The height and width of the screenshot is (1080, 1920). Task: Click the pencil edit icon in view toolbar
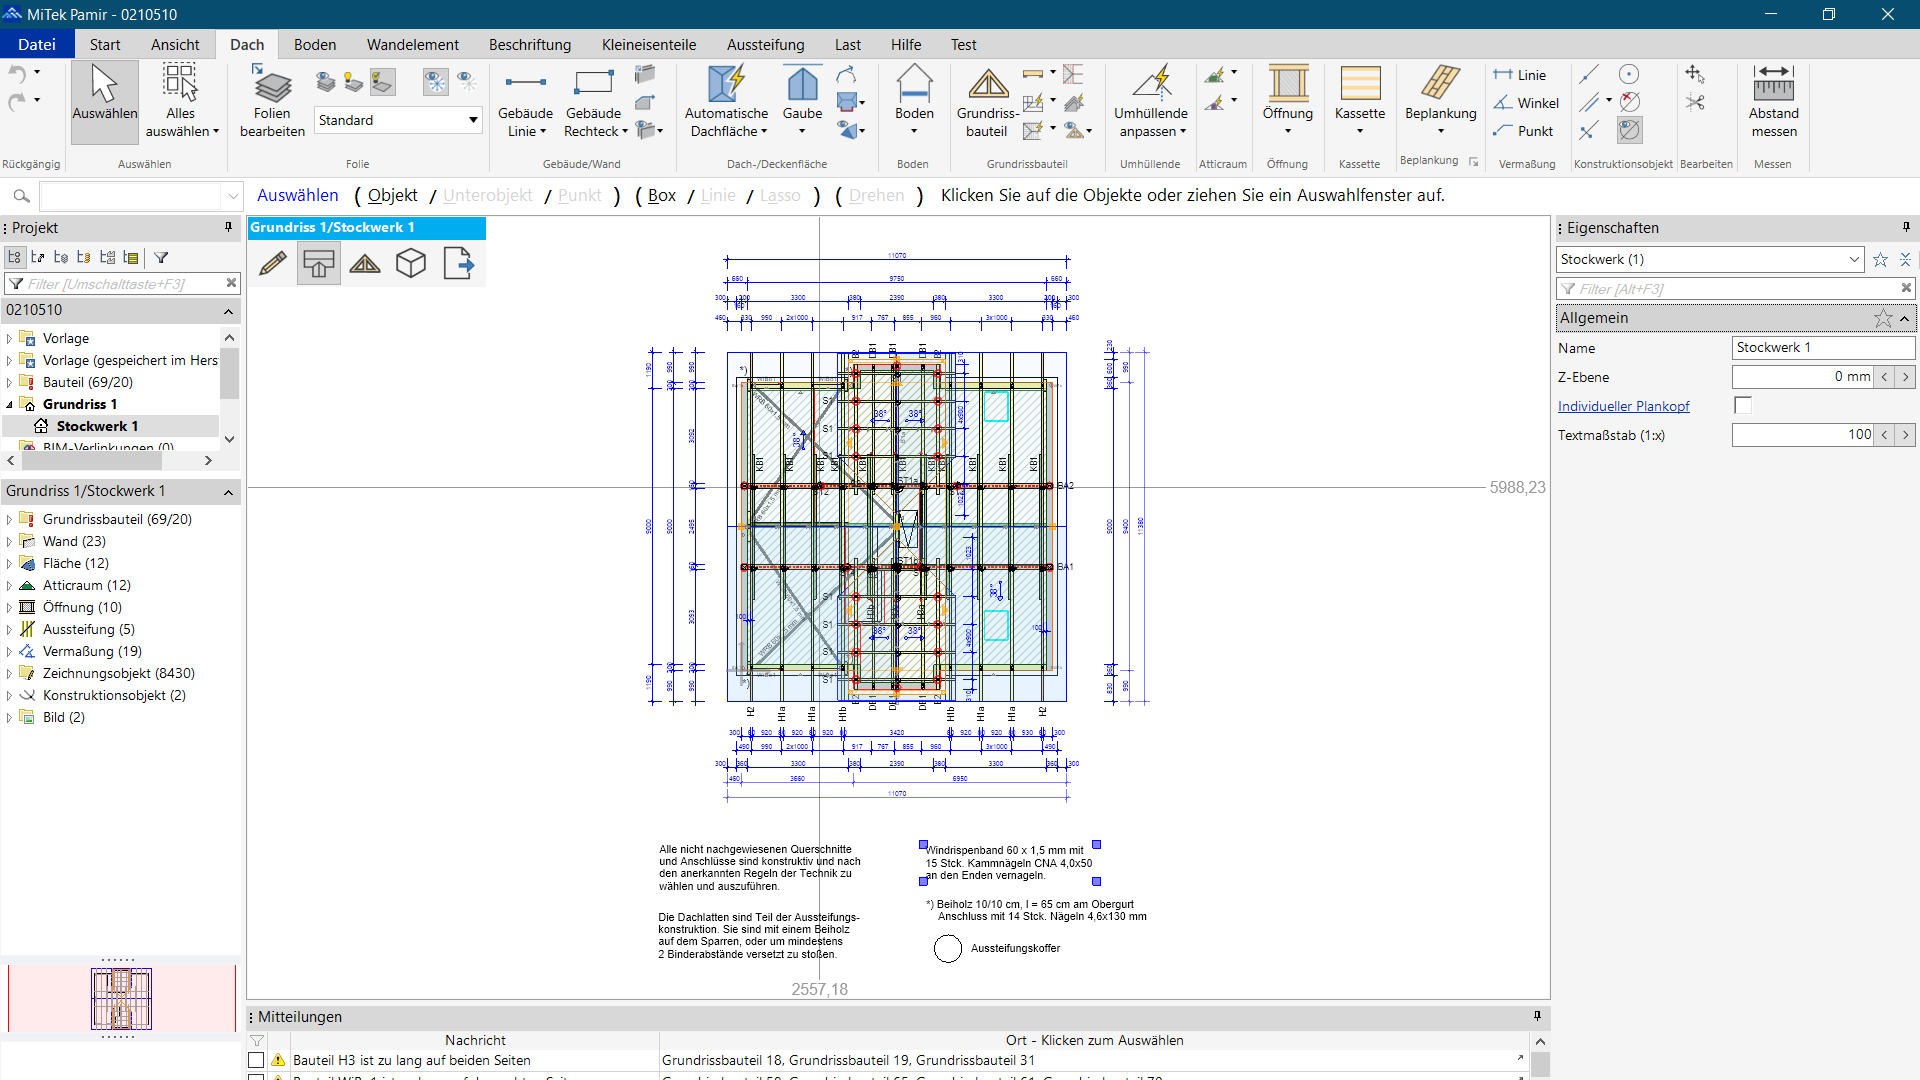tap(272, 264)
